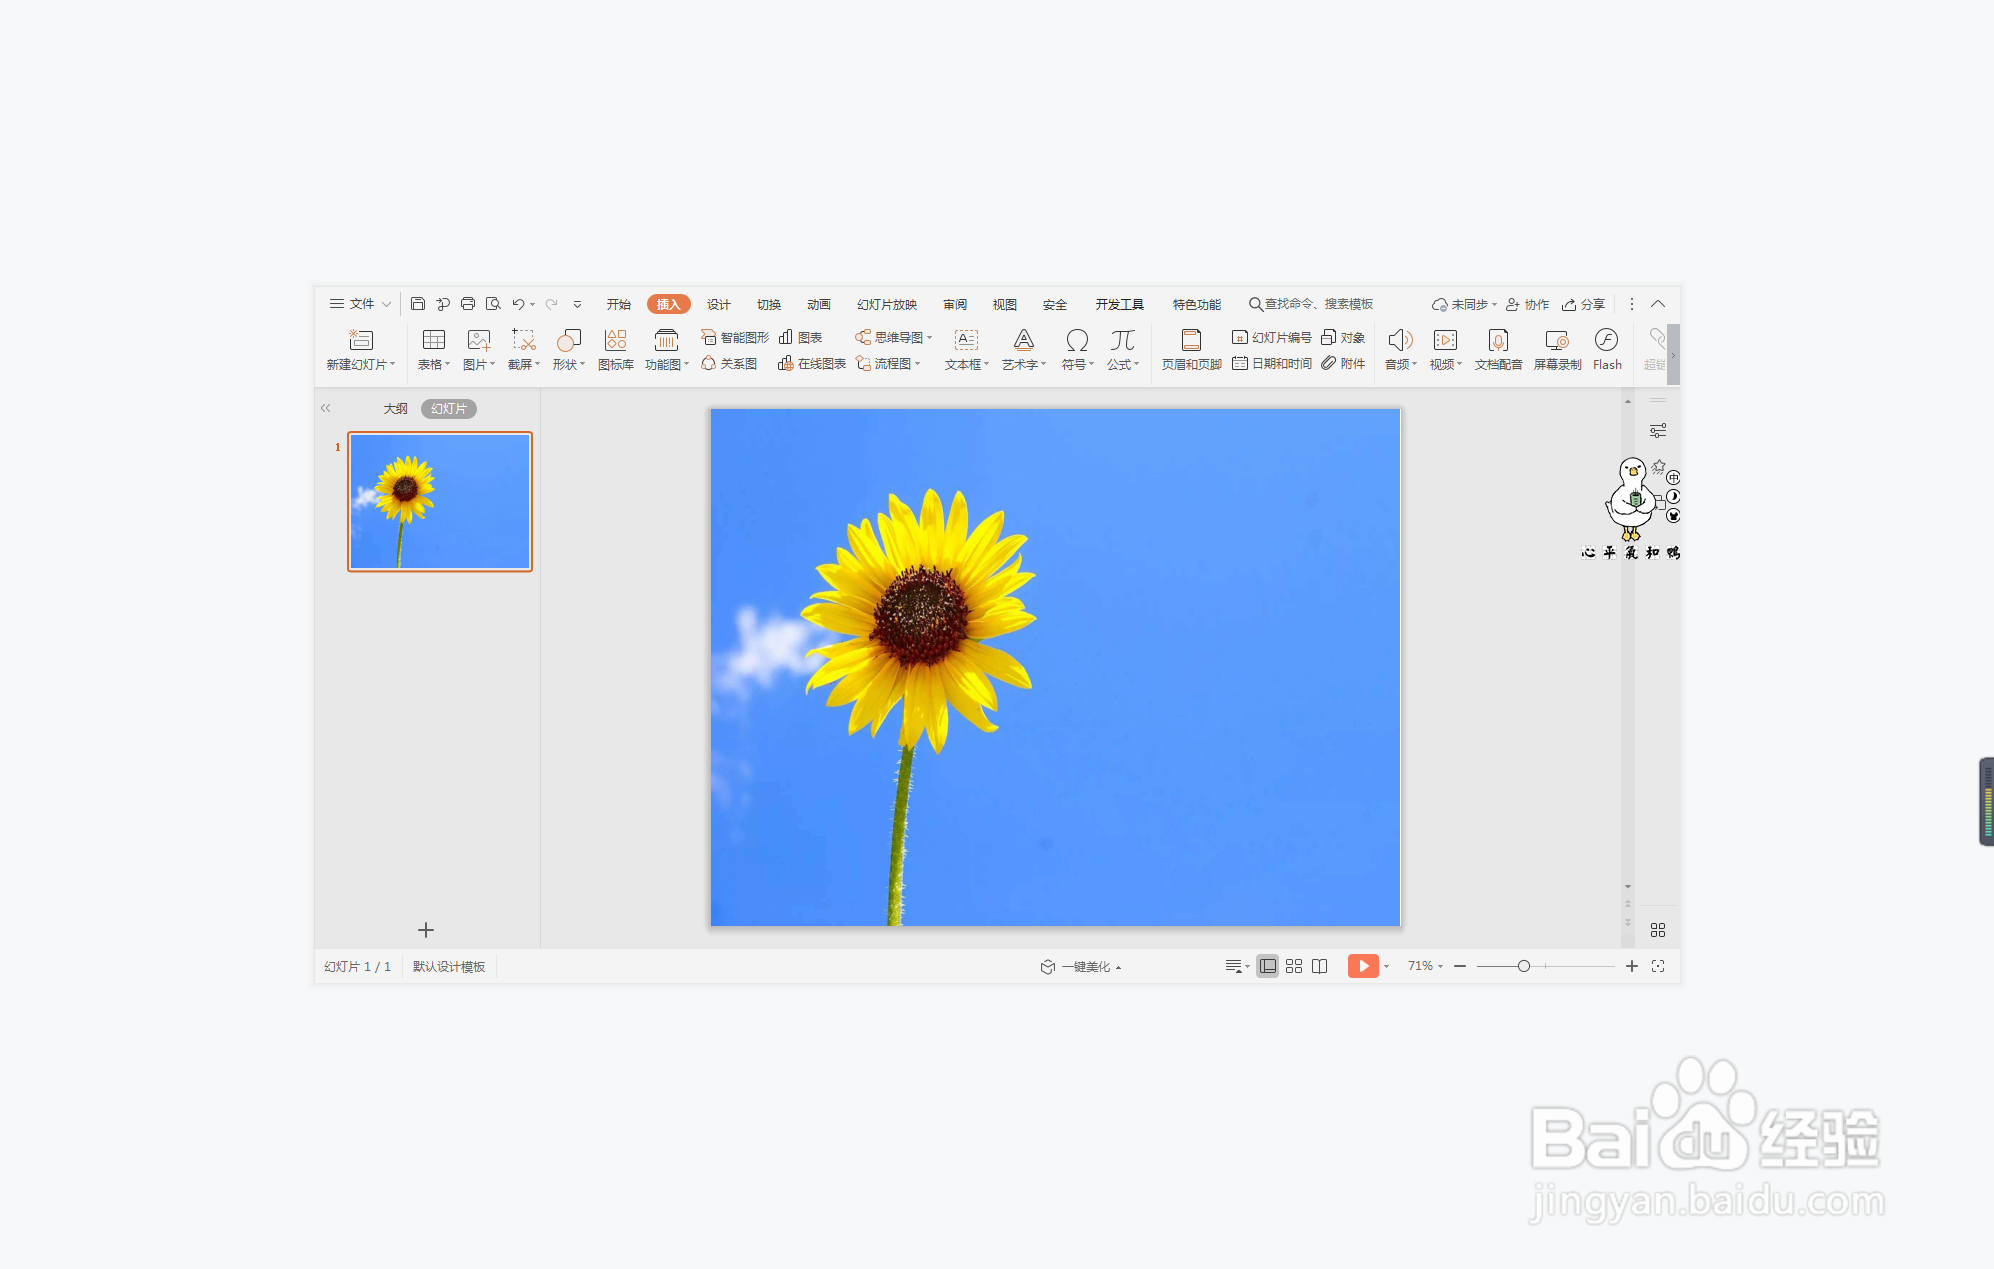Switch to slide sorter grid view
This screenshot has height=1269, width=1994.
(x=1293, y=966)
